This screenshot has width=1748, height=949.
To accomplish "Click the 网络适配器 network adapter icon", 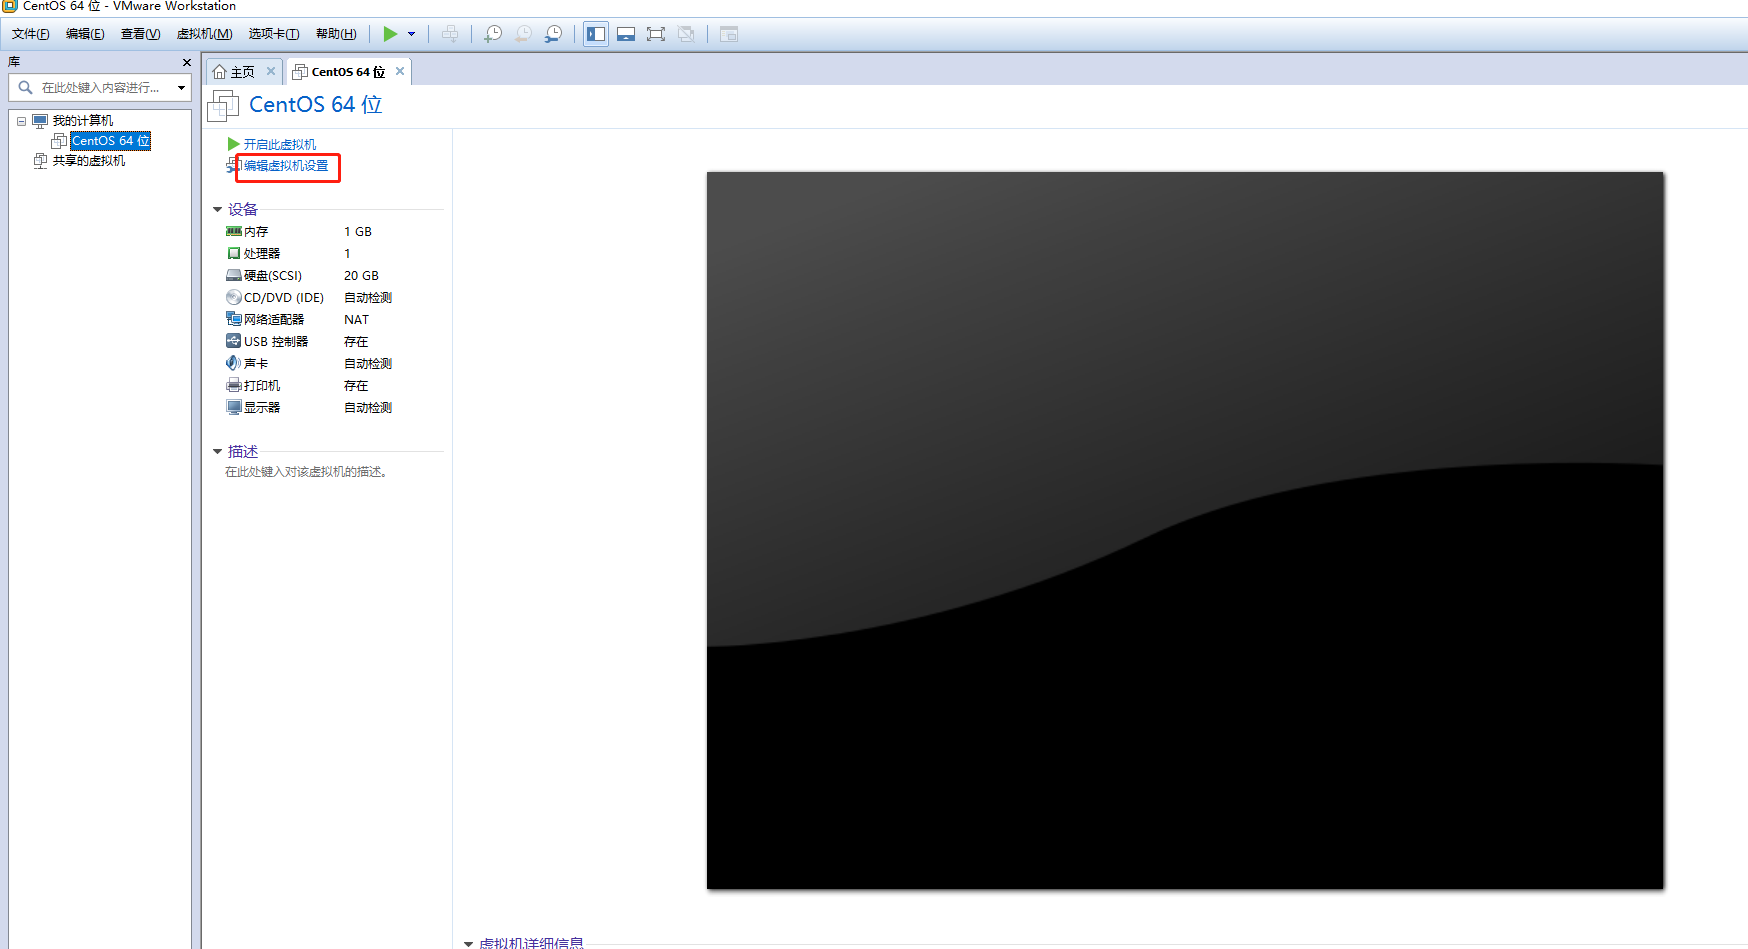I will tap(234, 319).
